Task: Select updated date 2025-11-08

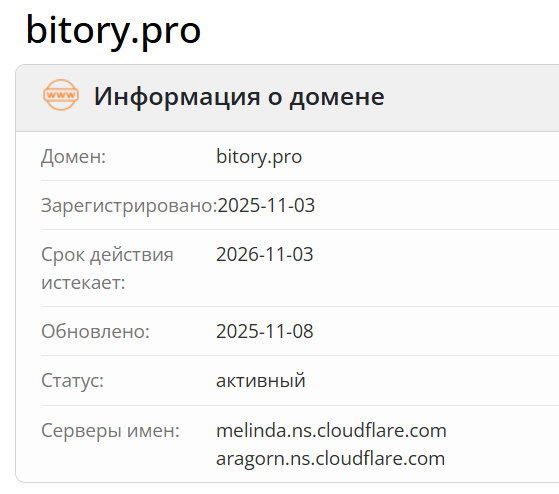Action: pyautogui.click(x=265, y=331)
